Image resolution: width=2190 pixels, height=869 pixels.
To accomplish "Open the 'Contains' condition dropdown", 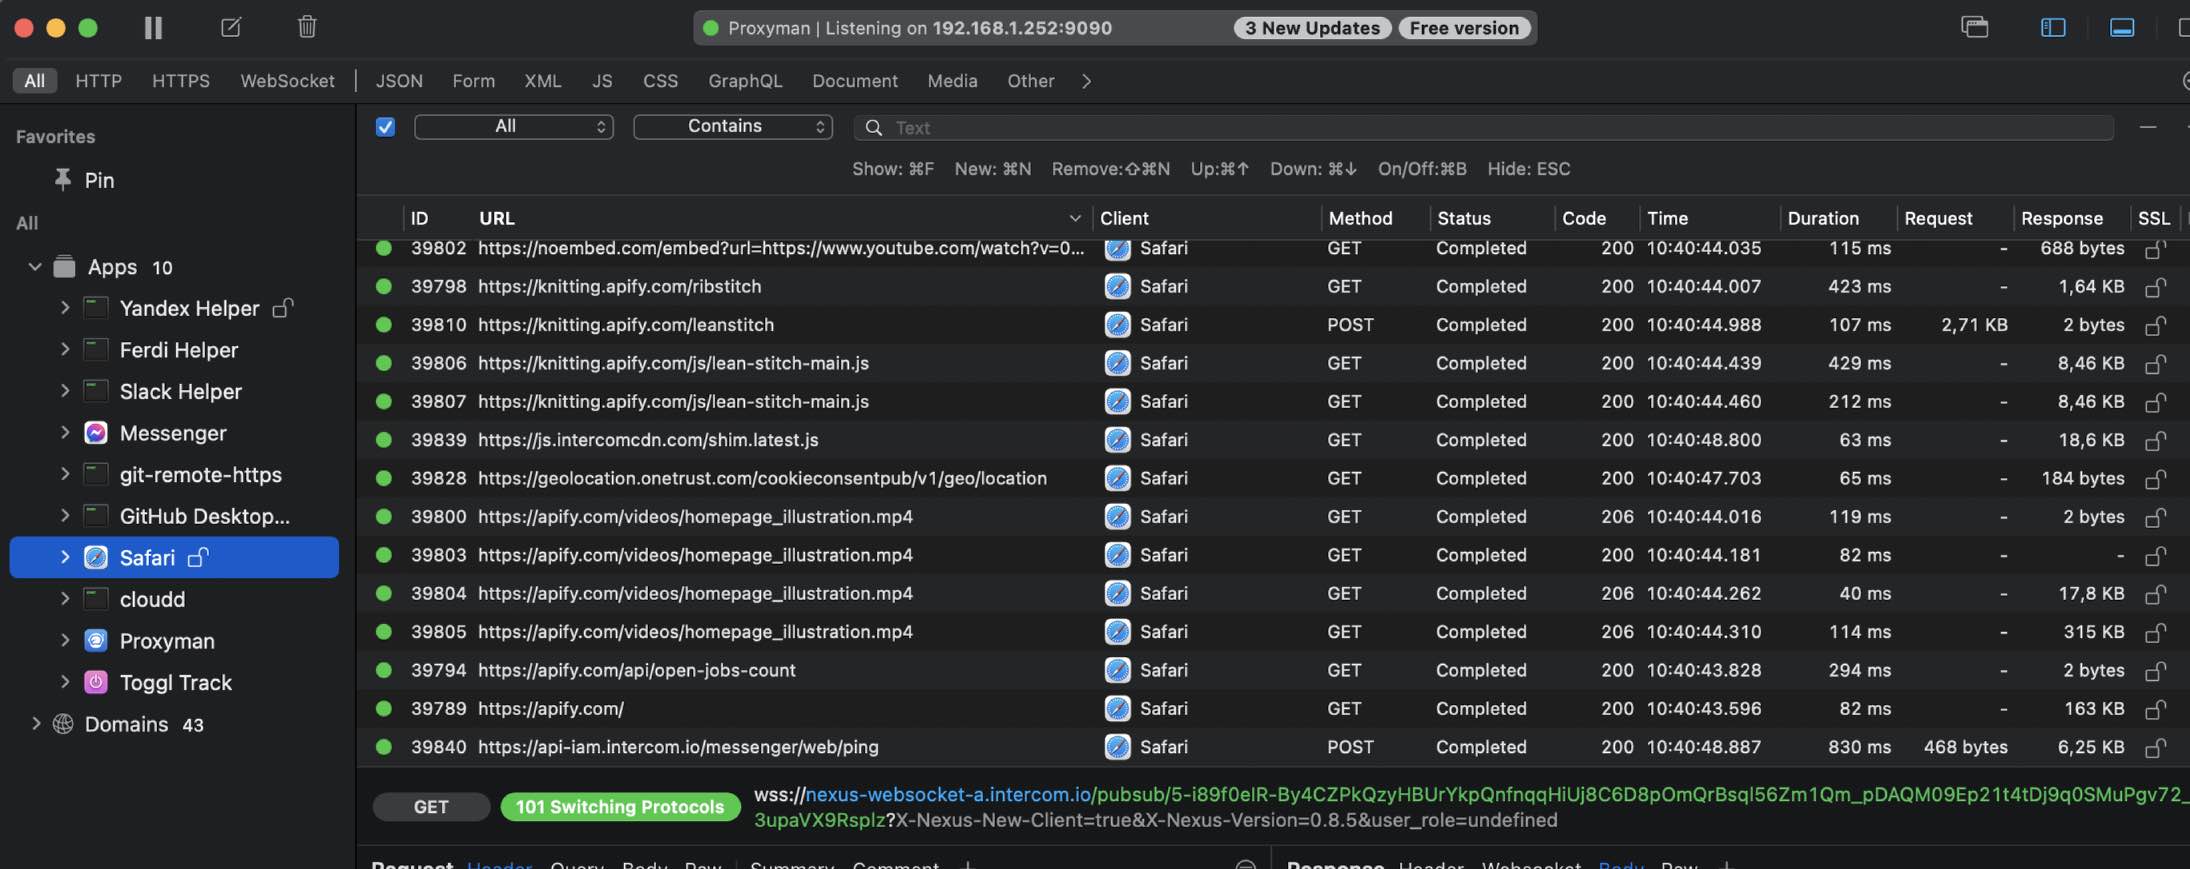I will 733,127.
